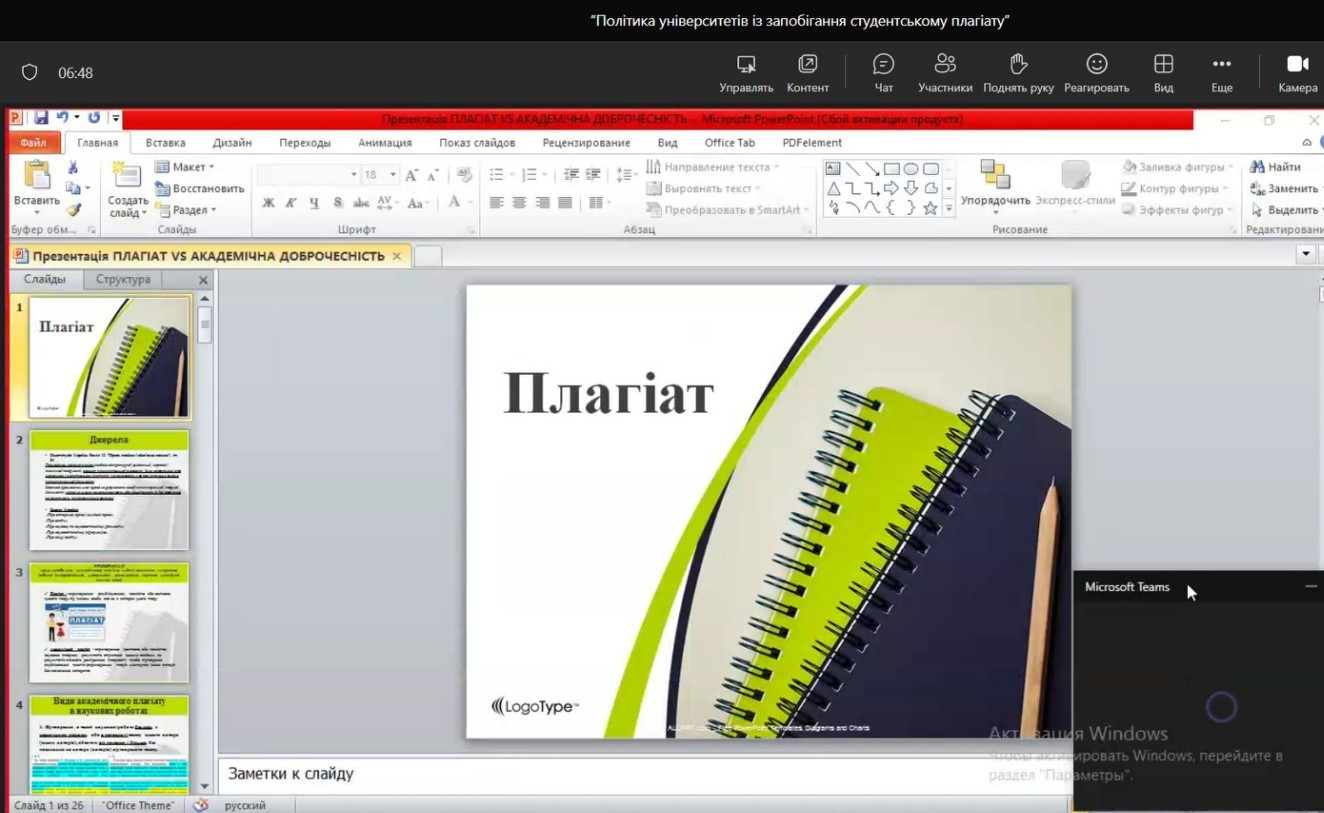1324x813 pixels.
Task: Select the star shape in shapes gallery
Action: click(x=930, y=208)
